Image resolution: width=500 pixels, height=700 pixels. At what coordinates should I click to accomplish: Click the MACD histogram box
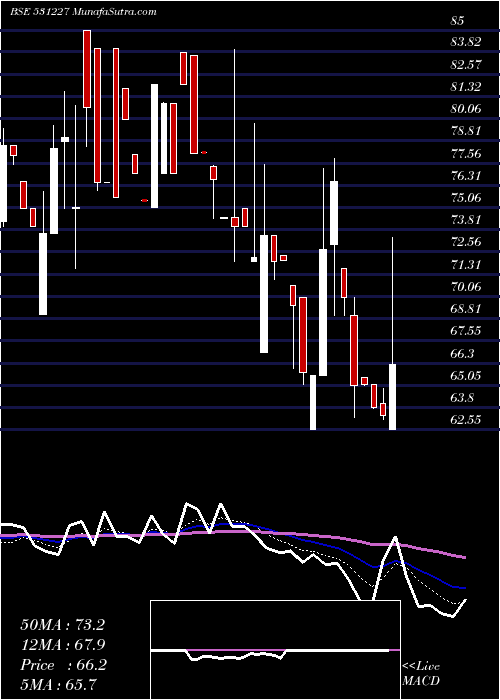point(275,650)
